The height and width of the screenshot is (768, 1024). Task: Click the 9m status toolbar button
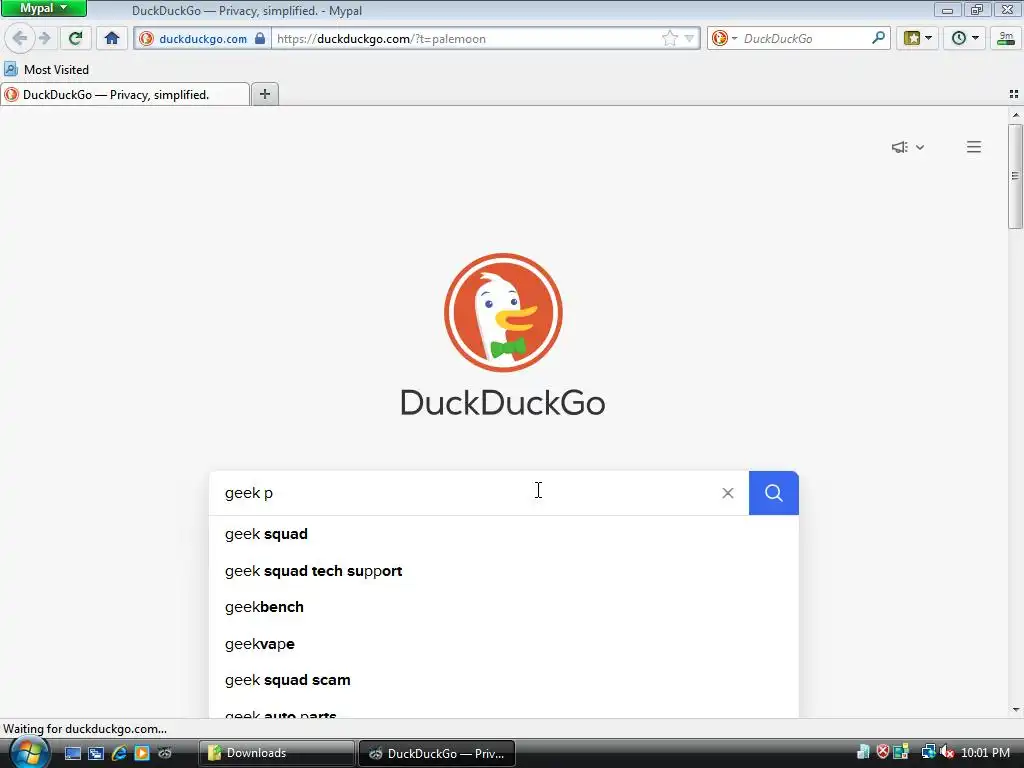1006,39
